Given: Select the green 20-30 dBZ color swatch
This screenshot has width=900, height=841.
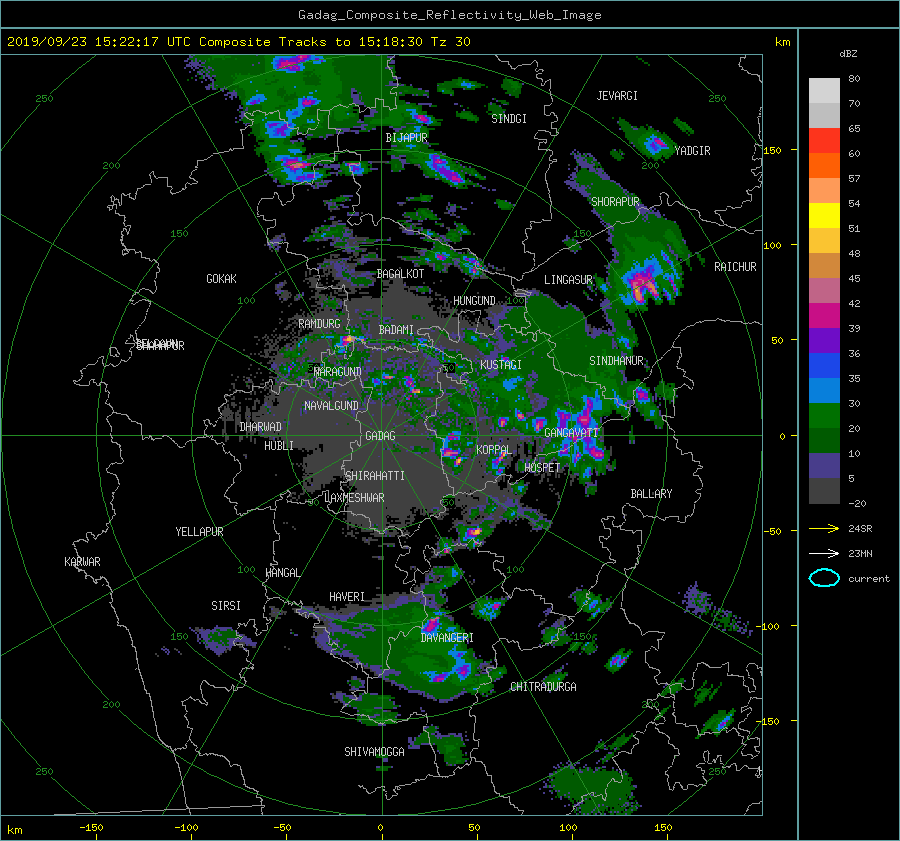Looking at the screenshot, I should 824,415.
